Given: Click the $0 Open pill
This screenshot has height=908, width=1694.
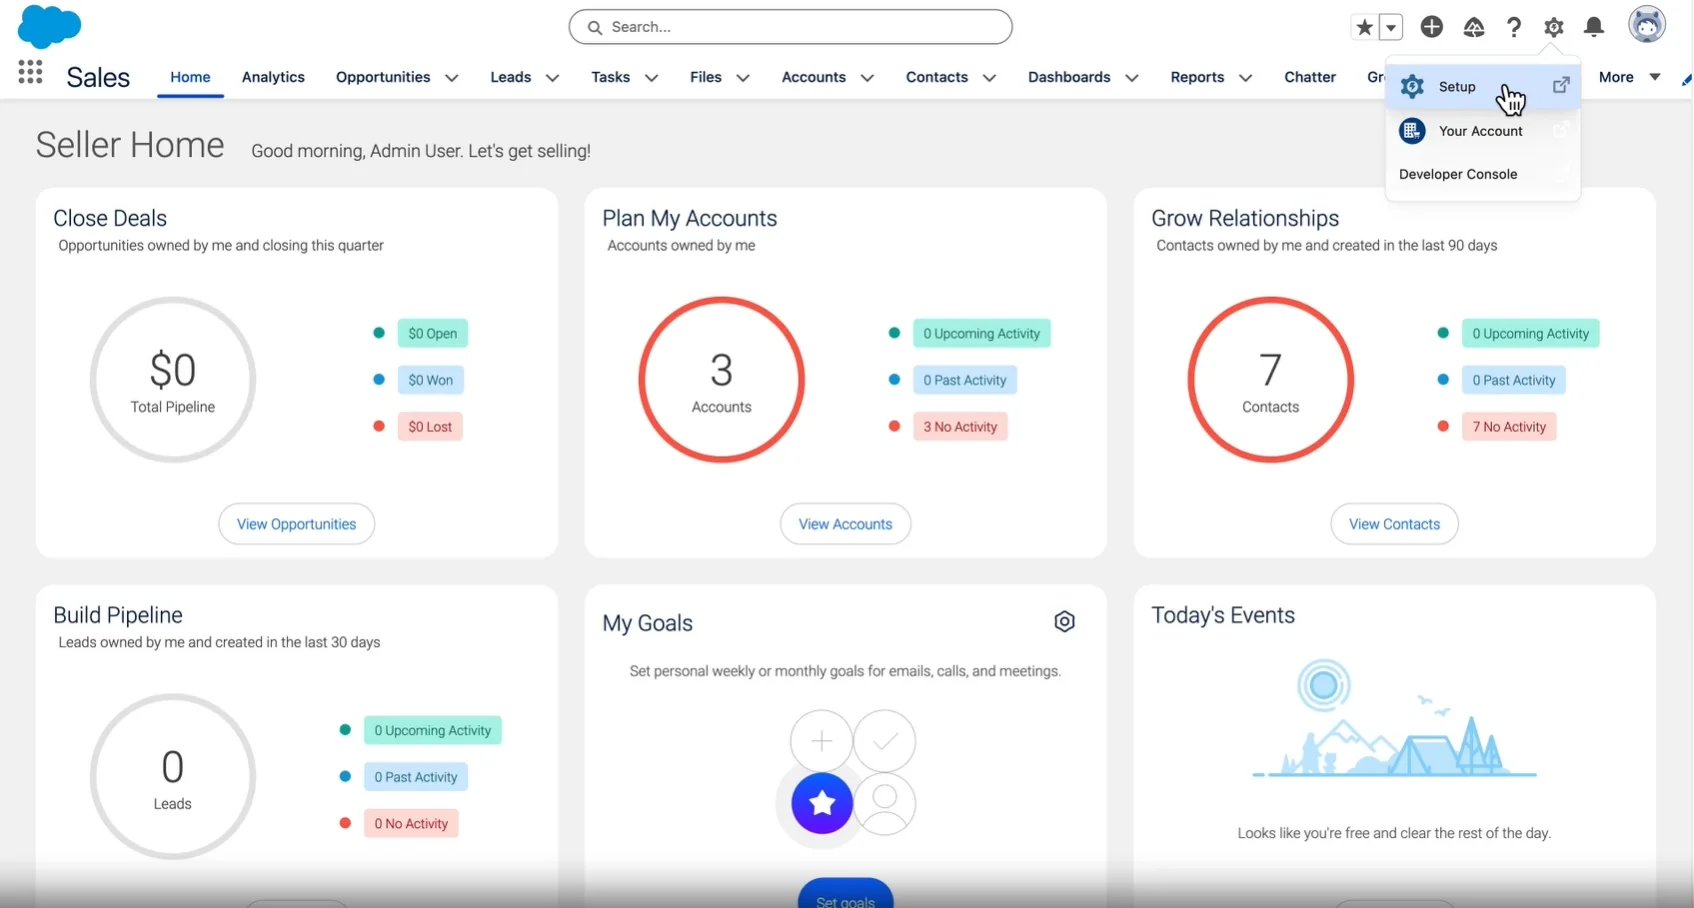Looking at the screenshot, I should (x=432, y=333).
